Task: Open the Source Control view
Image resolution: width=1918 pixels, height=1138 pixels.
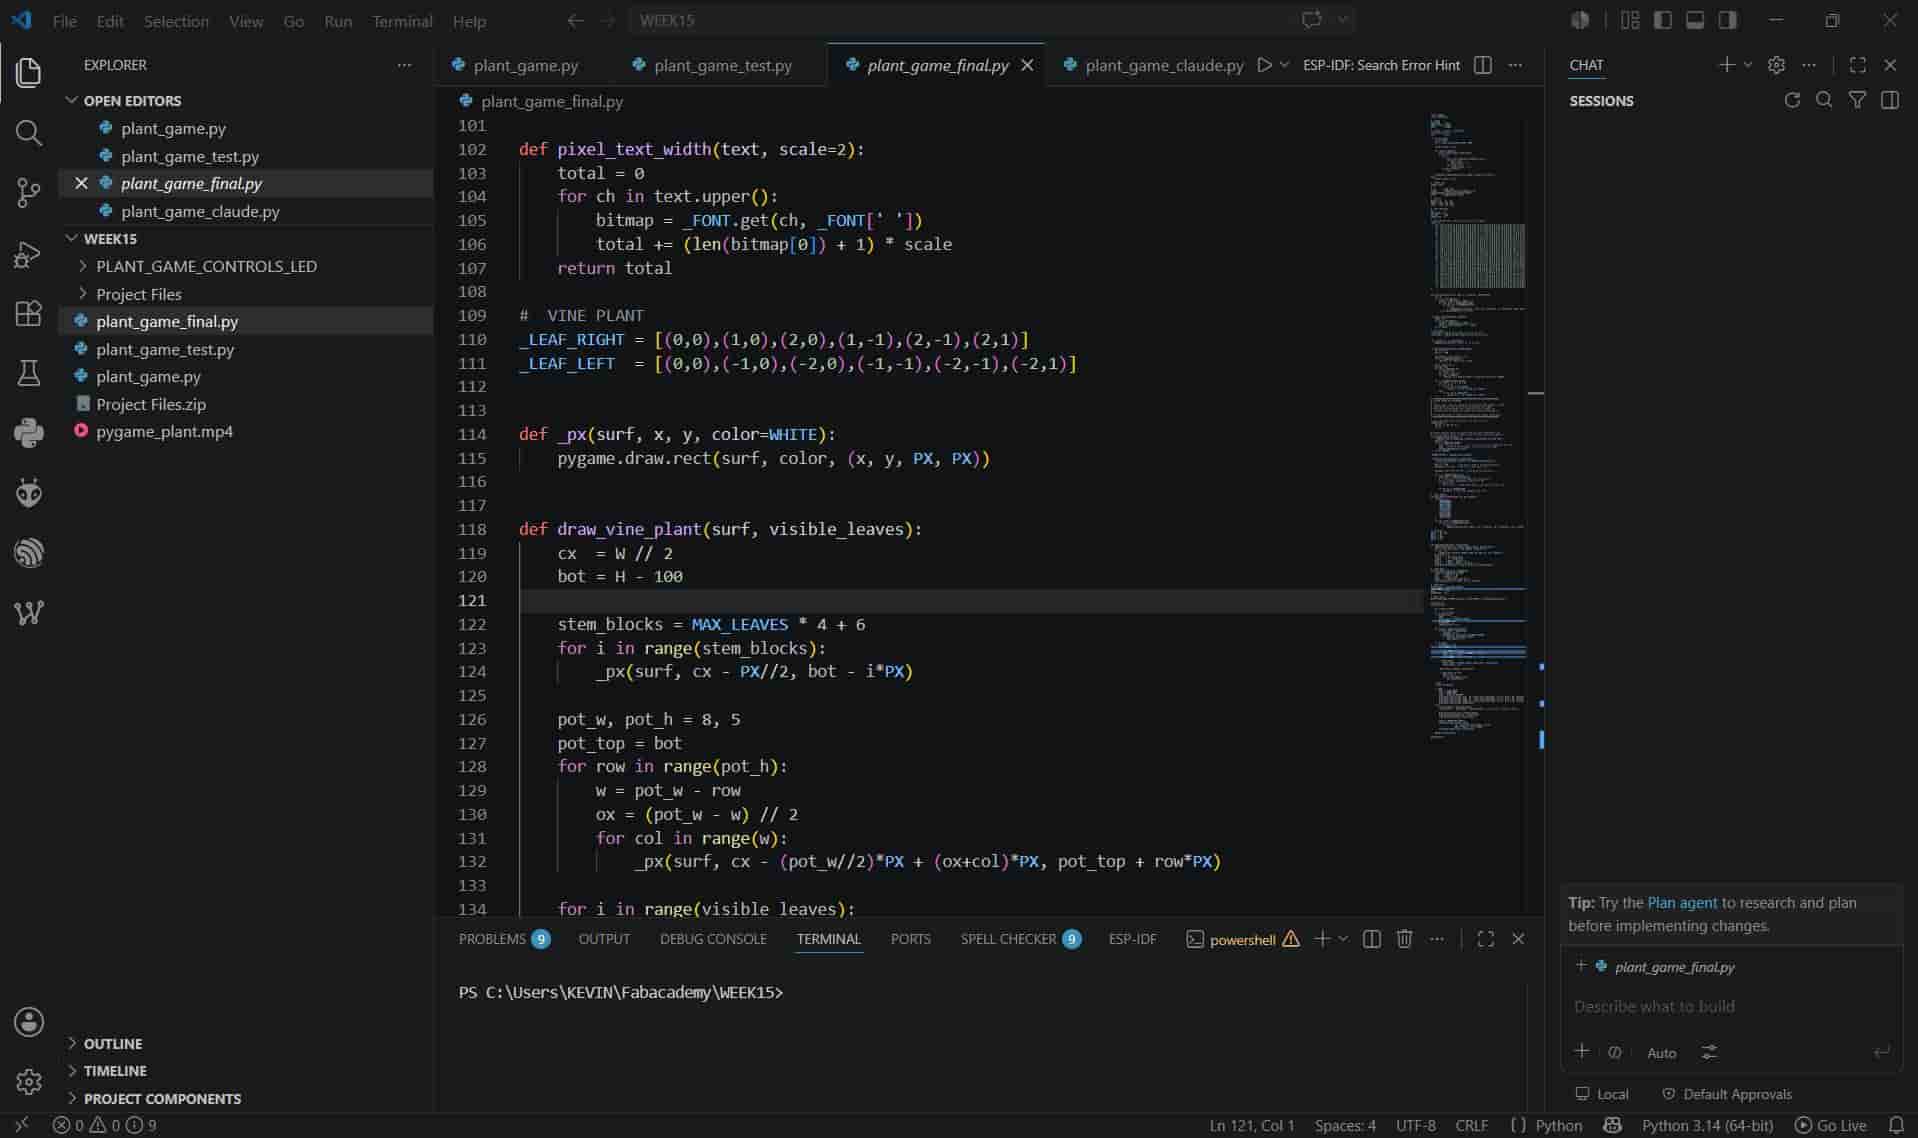Action: (29, 192)
